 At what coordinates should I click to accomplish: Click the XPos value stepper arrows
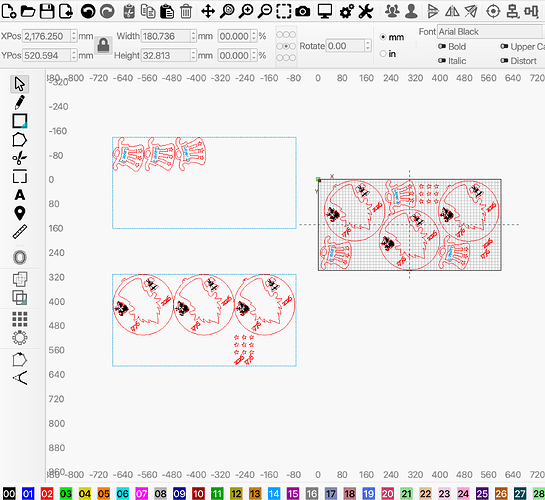[73, 36]
